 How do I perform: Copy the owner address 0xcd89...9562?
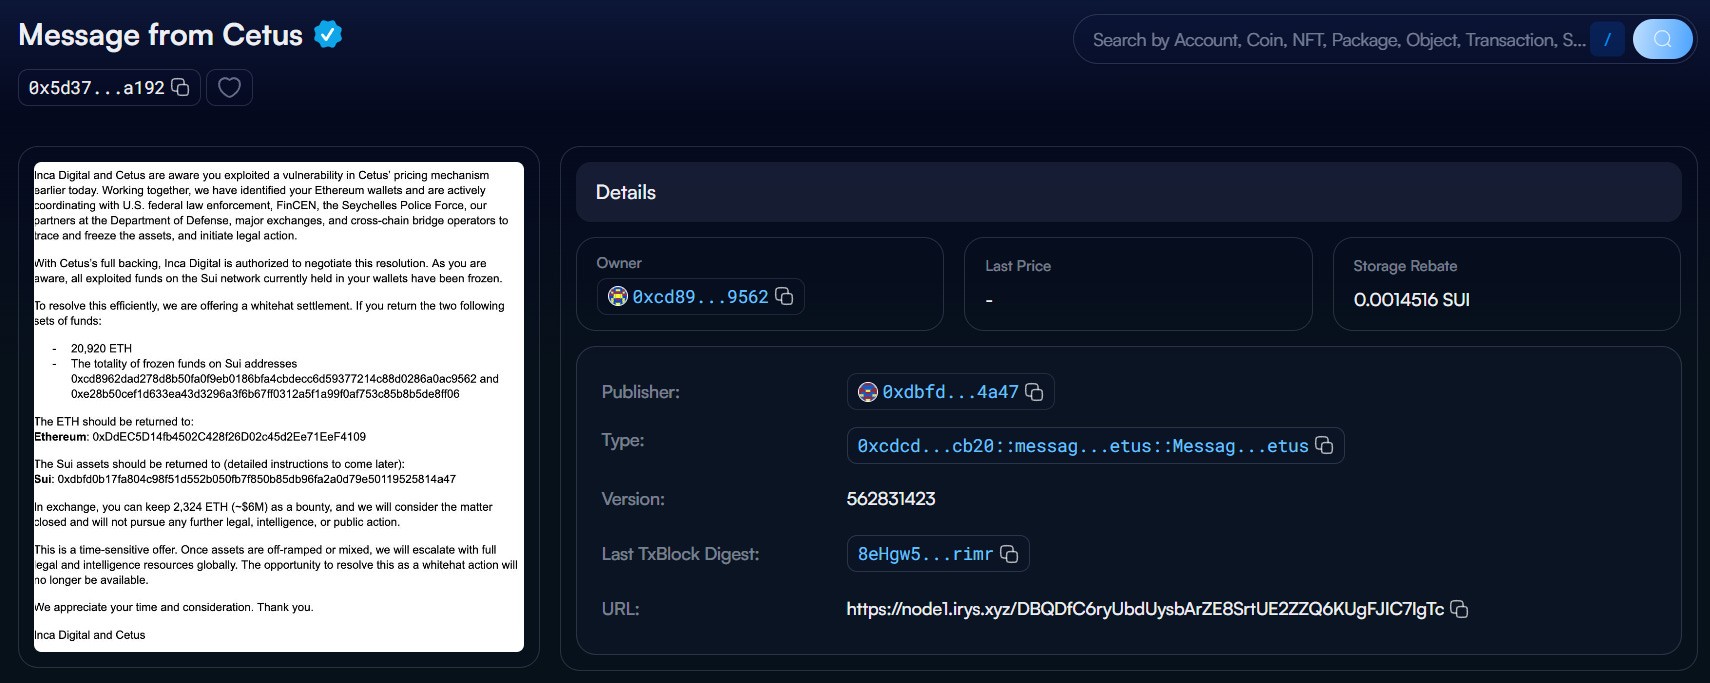click(785, 297)
